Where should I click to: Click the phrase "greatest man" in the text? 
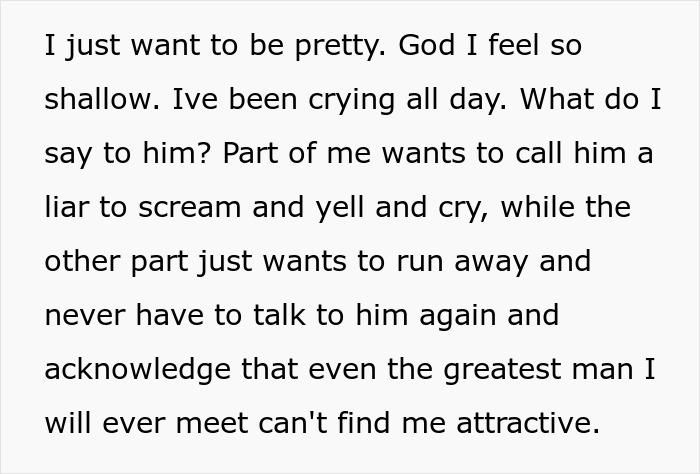[530, 371]
